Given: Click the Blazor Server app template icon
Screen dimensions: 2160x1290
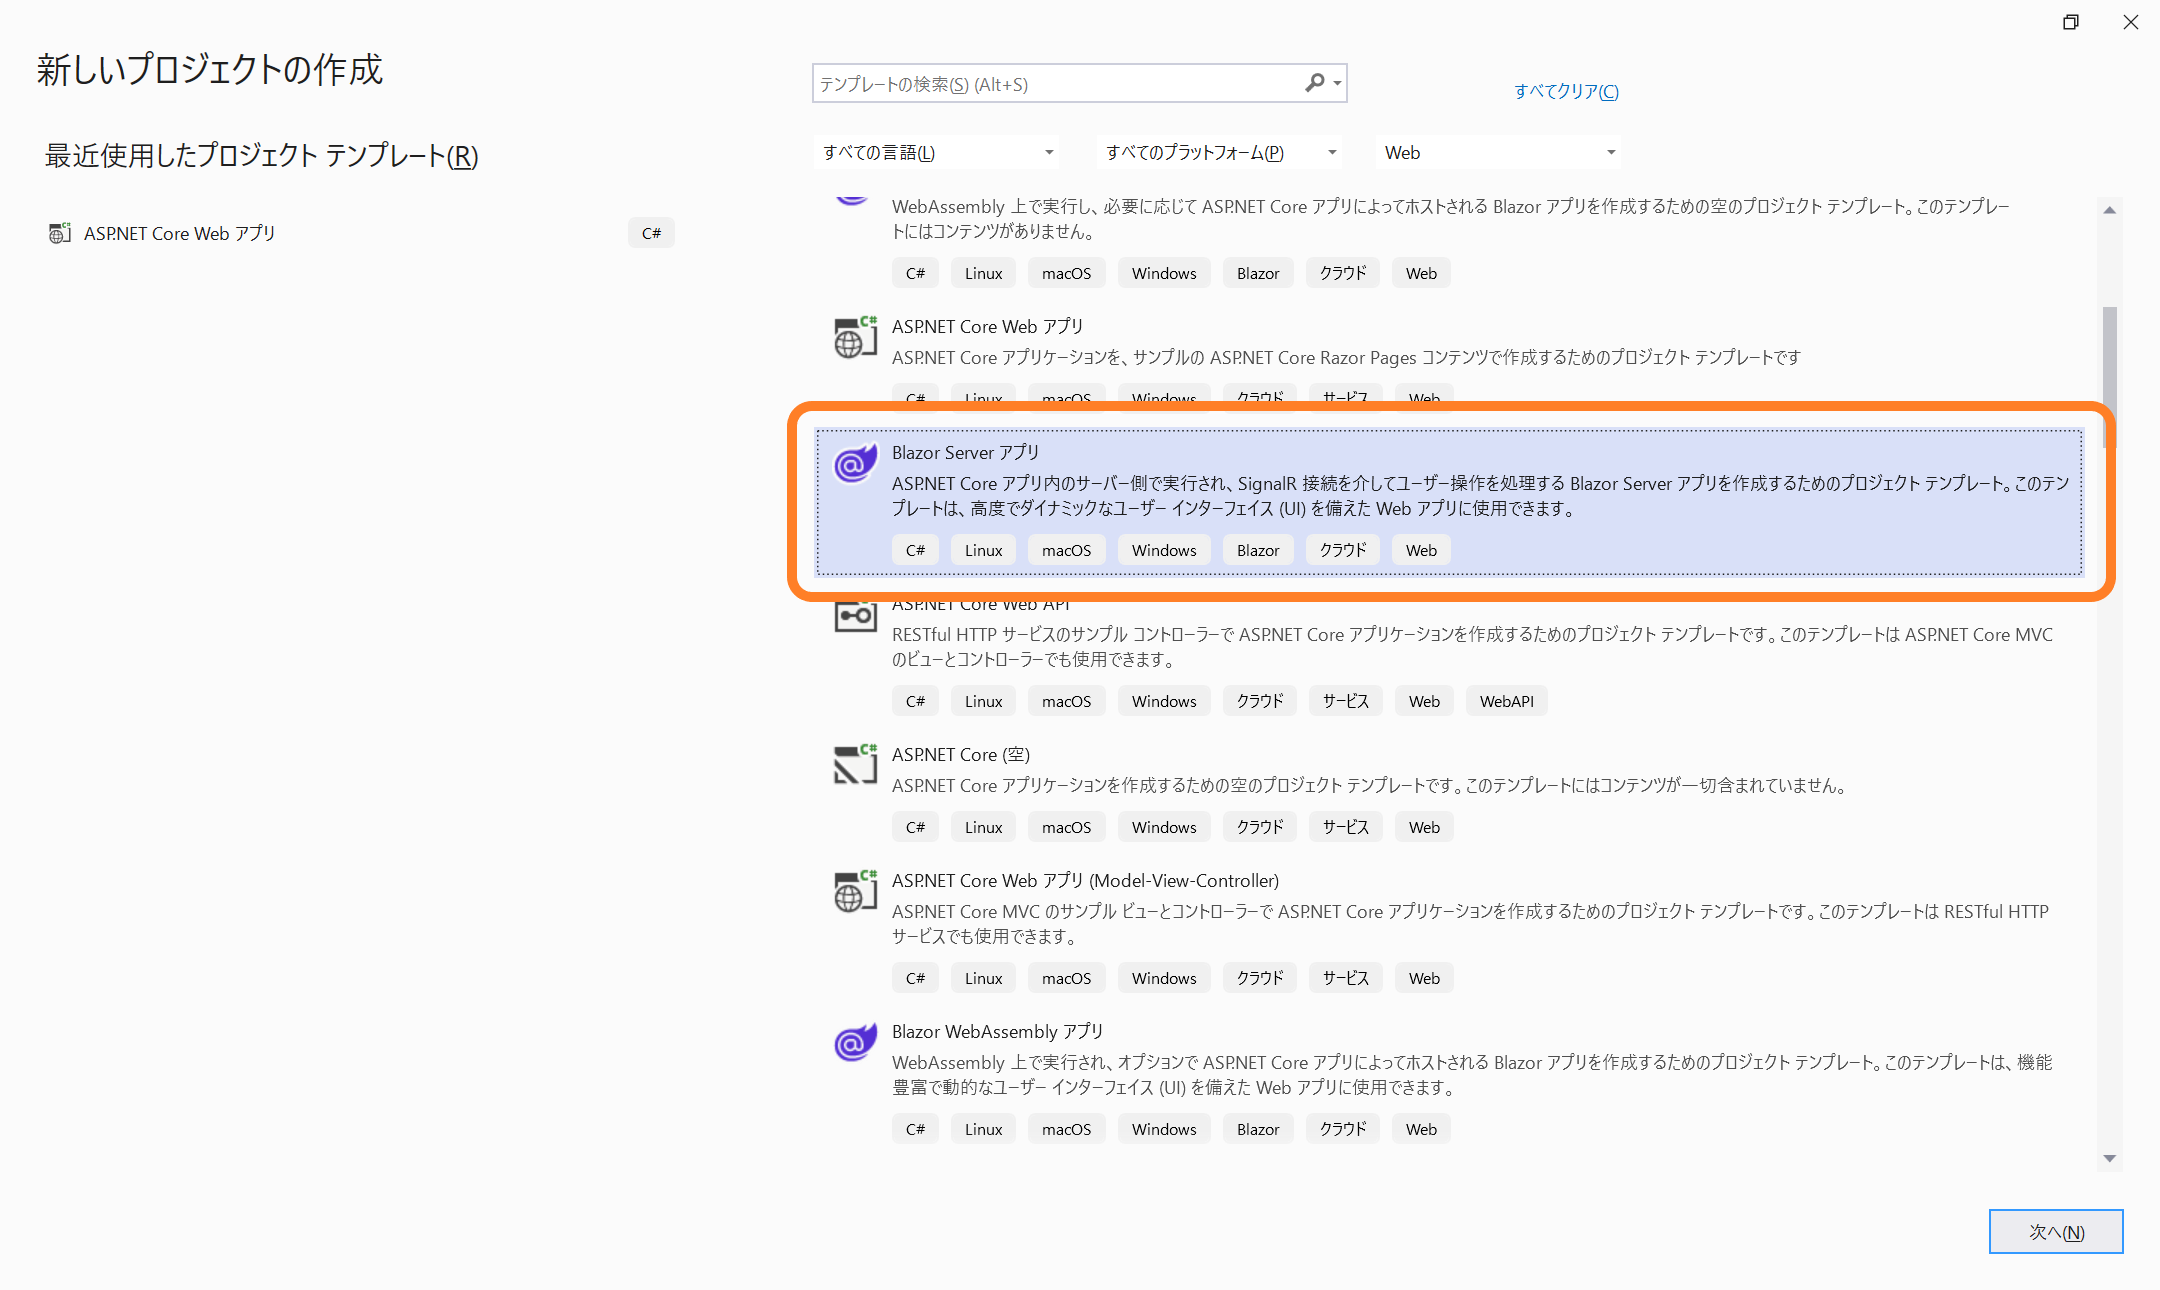Looking at the screenshot, I should [x=855, y=463].
